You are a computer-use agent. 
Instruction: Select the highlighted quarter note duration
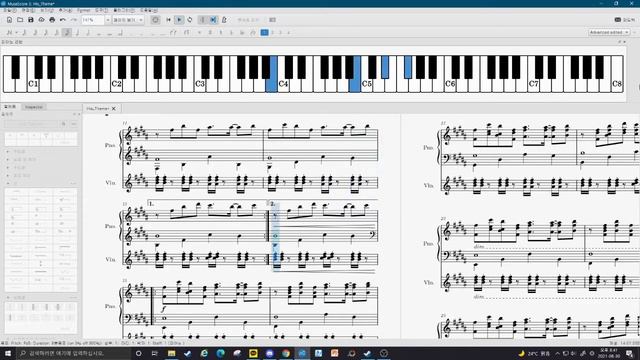coord(67,32)
